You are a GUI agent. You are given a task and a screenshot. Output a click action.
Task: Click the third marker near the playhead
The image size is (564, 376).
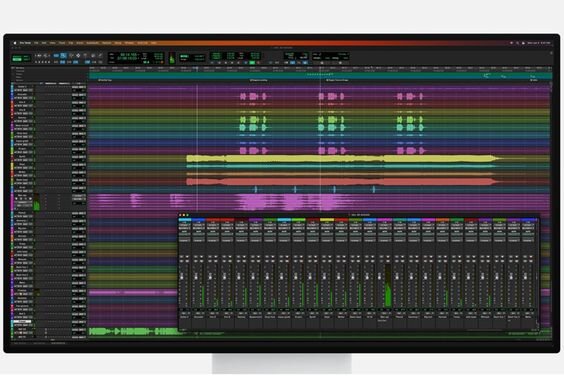tap(337, 80)
